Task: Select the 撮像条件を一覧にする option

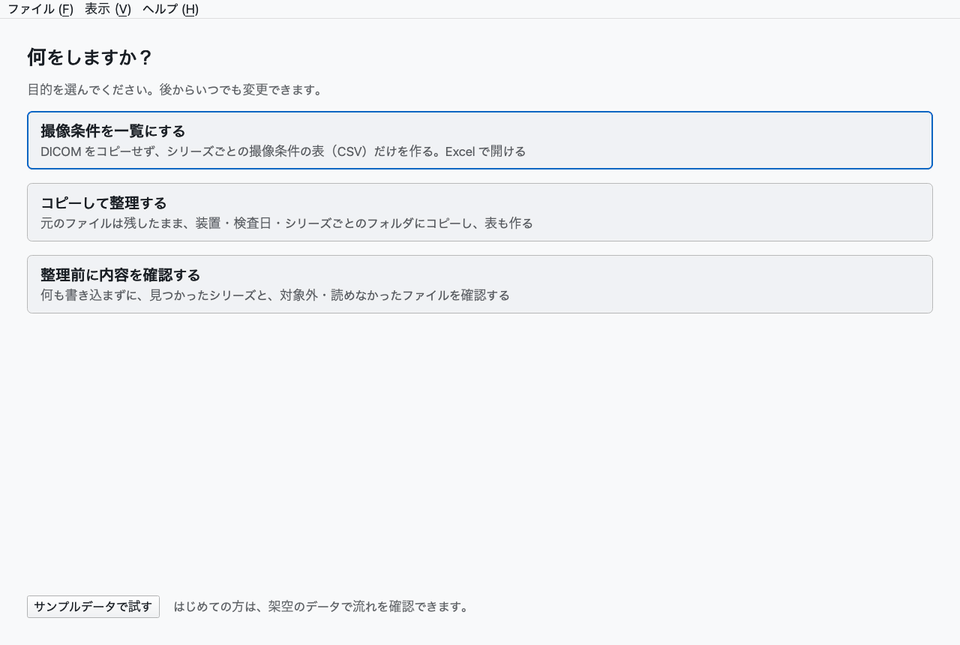Action: click(x=479, y=140)
